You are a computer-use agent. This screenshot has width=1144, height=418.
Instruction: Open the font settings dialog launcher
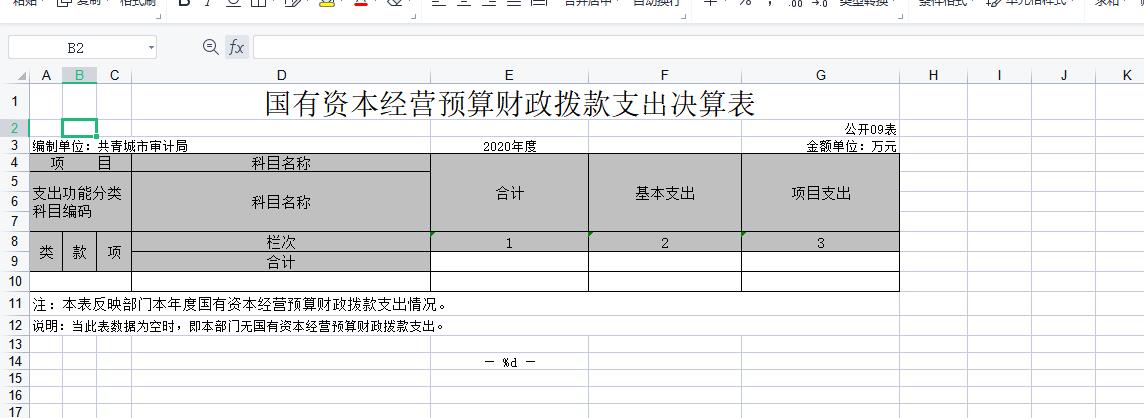tap(415, 14)
